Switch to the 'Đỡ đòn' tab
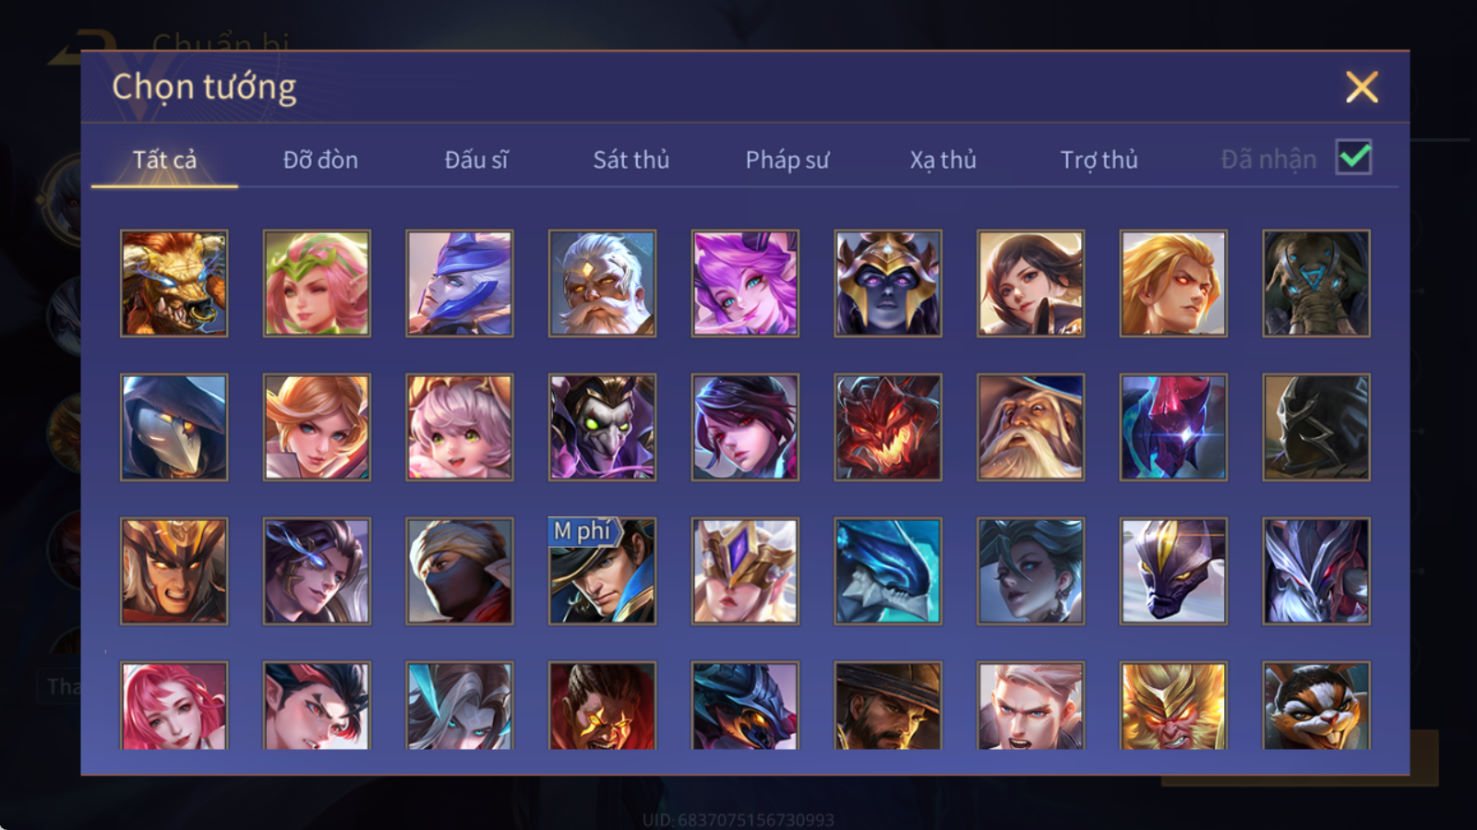 point(320,160)
